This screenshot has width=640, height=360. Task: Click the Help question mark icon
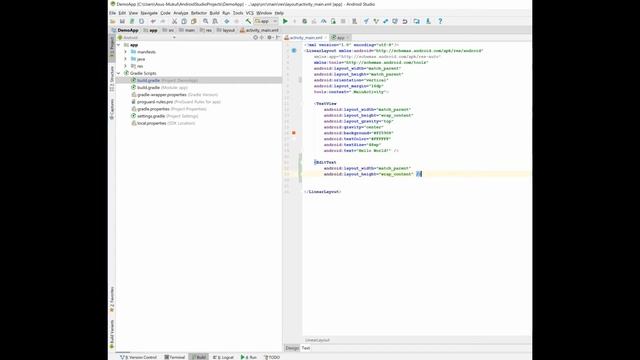pyautogui.click(x=440, y=21)
